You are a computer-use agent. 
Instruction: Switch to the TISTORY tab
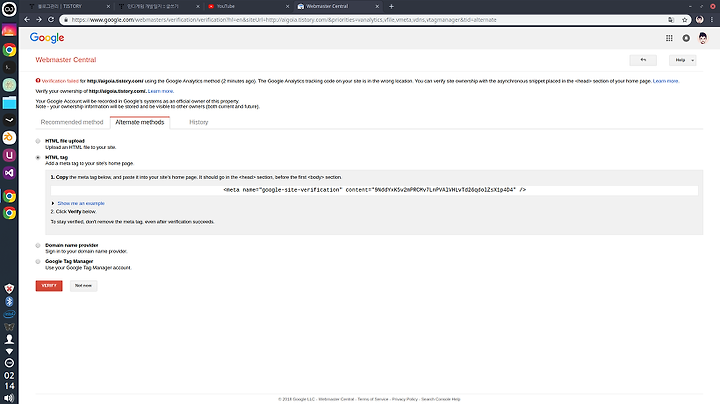tap(68, 6)
